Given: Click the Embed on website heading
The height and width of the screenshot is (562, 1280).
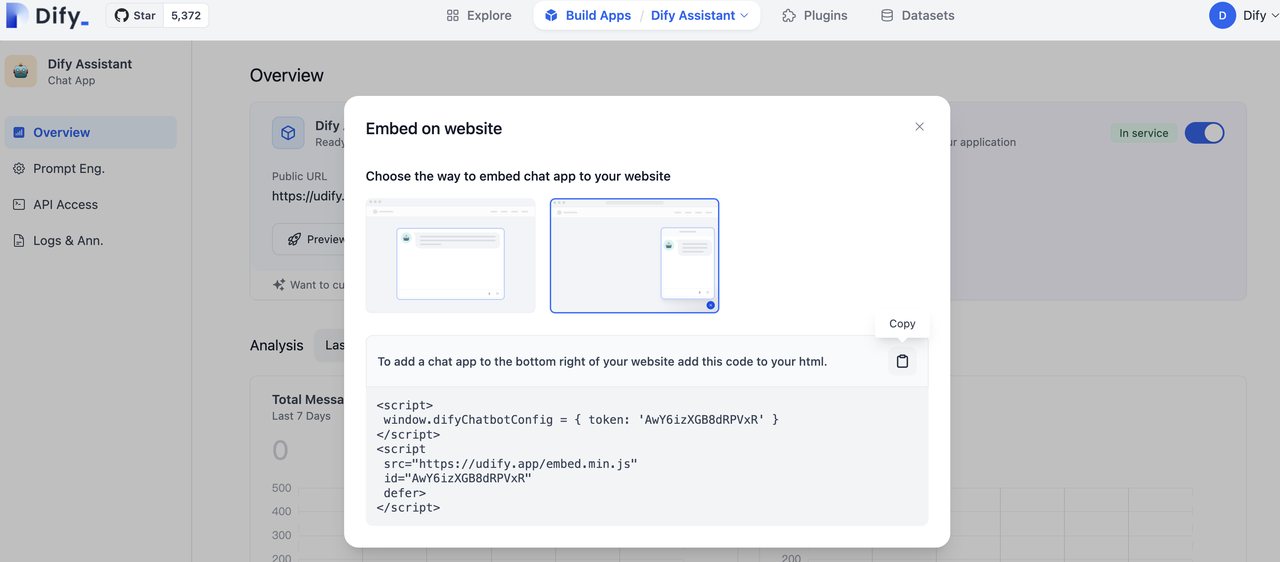Looking at the screenshot, I should click(x=434, y=128).
